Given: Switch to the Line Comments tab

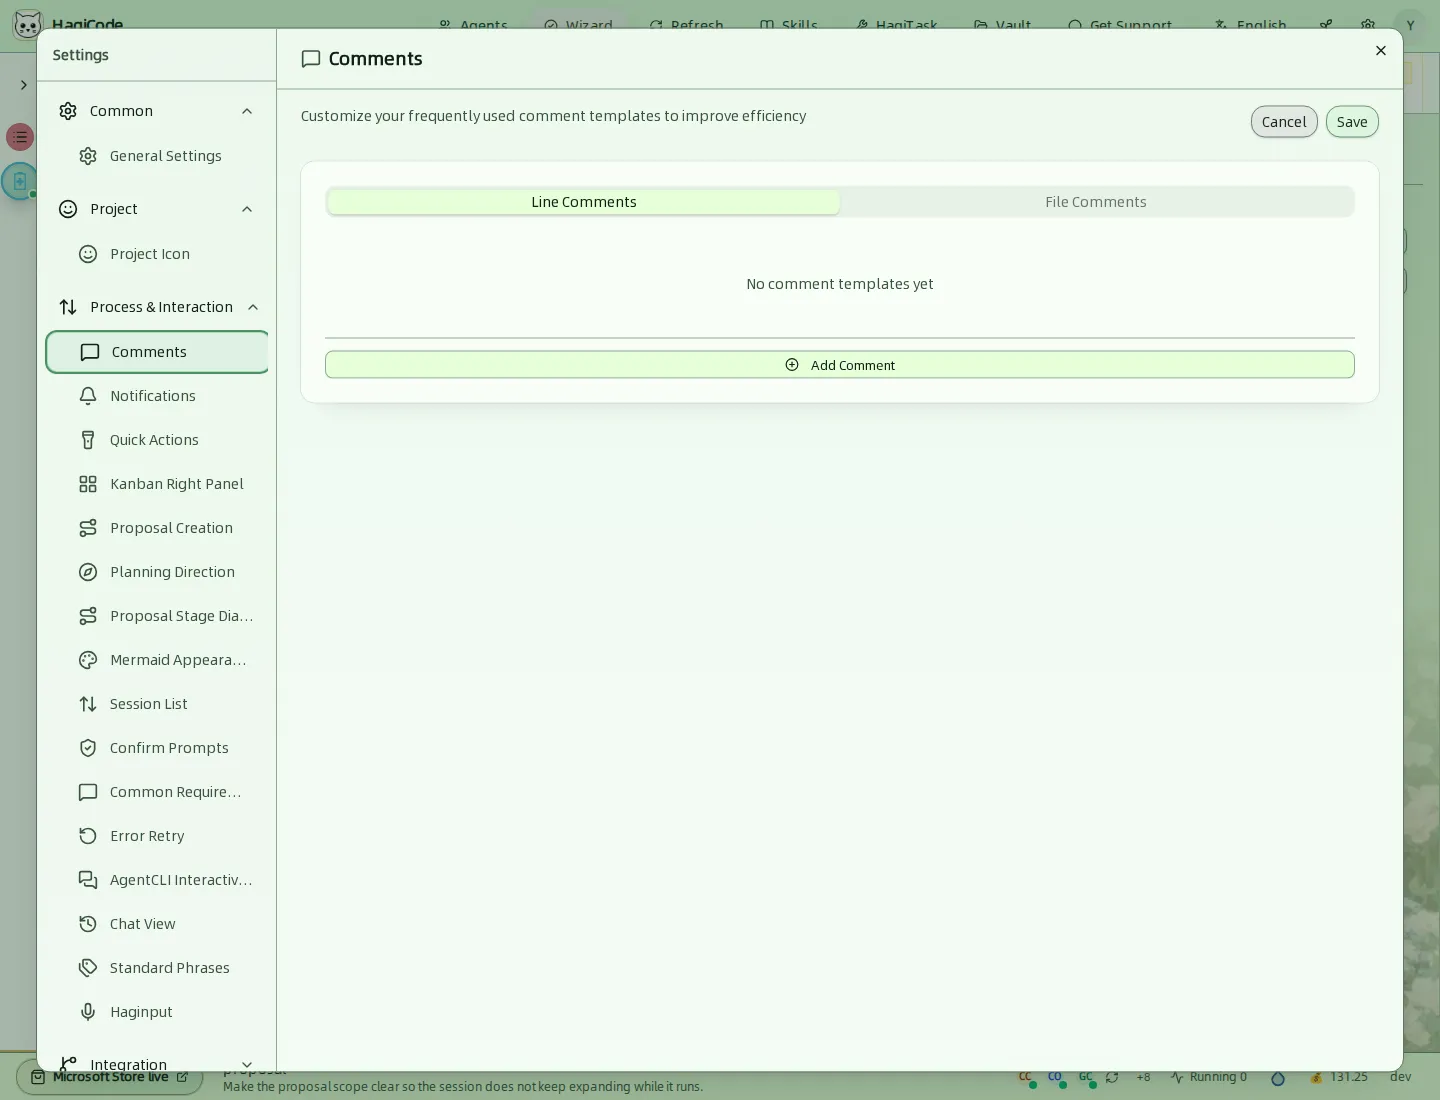Looking at the screenshot, I should pos(584,202).
